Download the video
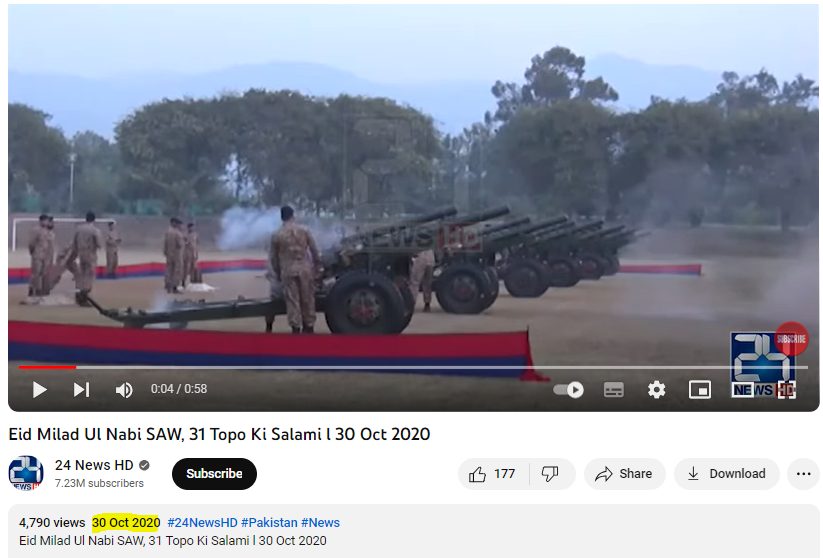This screenshot has height=558, width=823. (726, 474)
